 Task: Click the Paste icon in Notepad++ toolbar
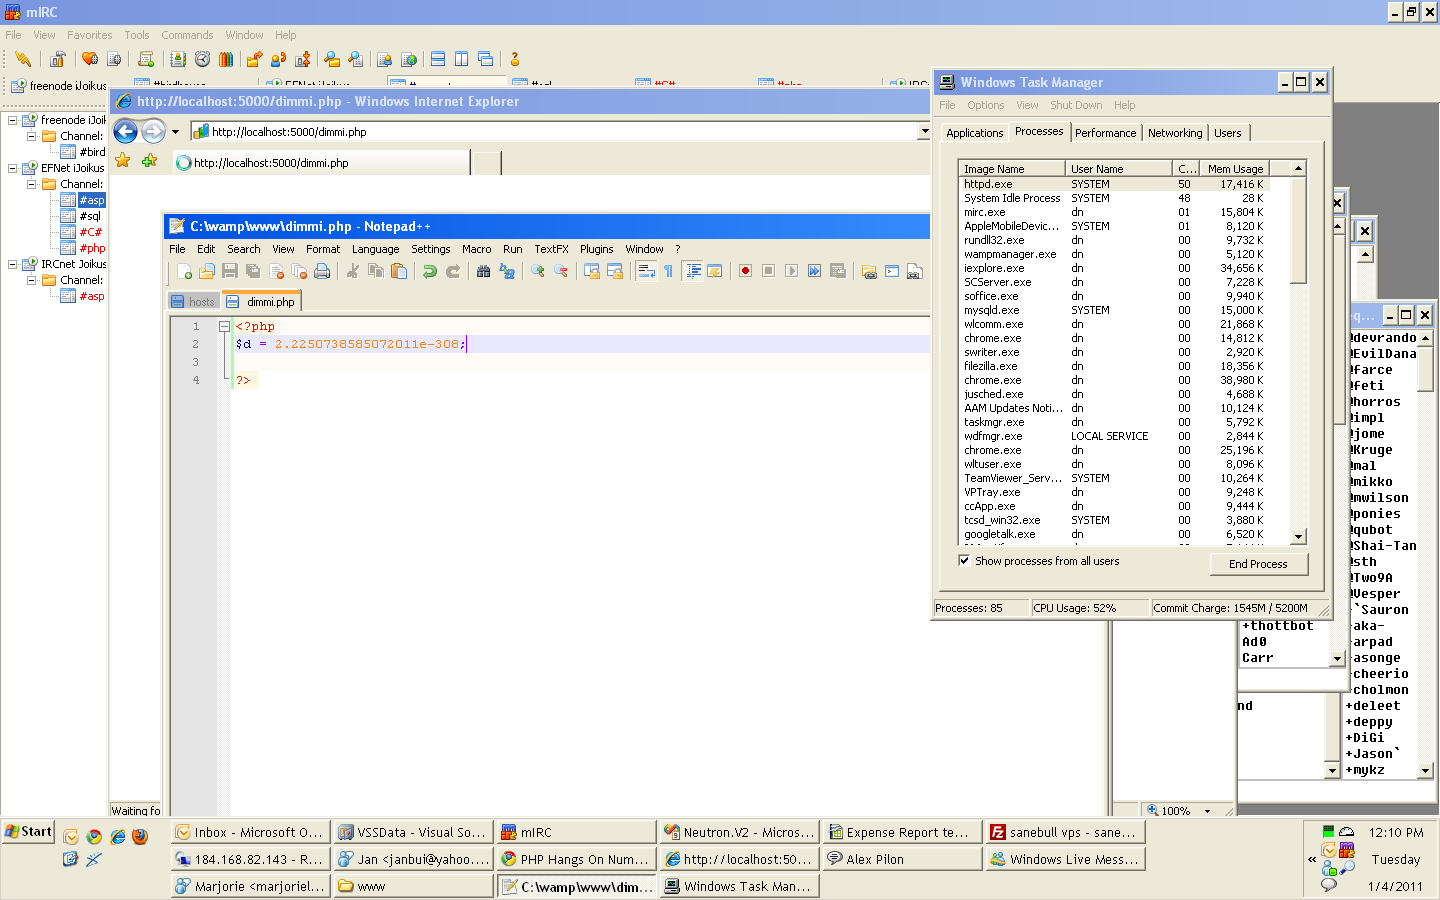coord(399,271)
